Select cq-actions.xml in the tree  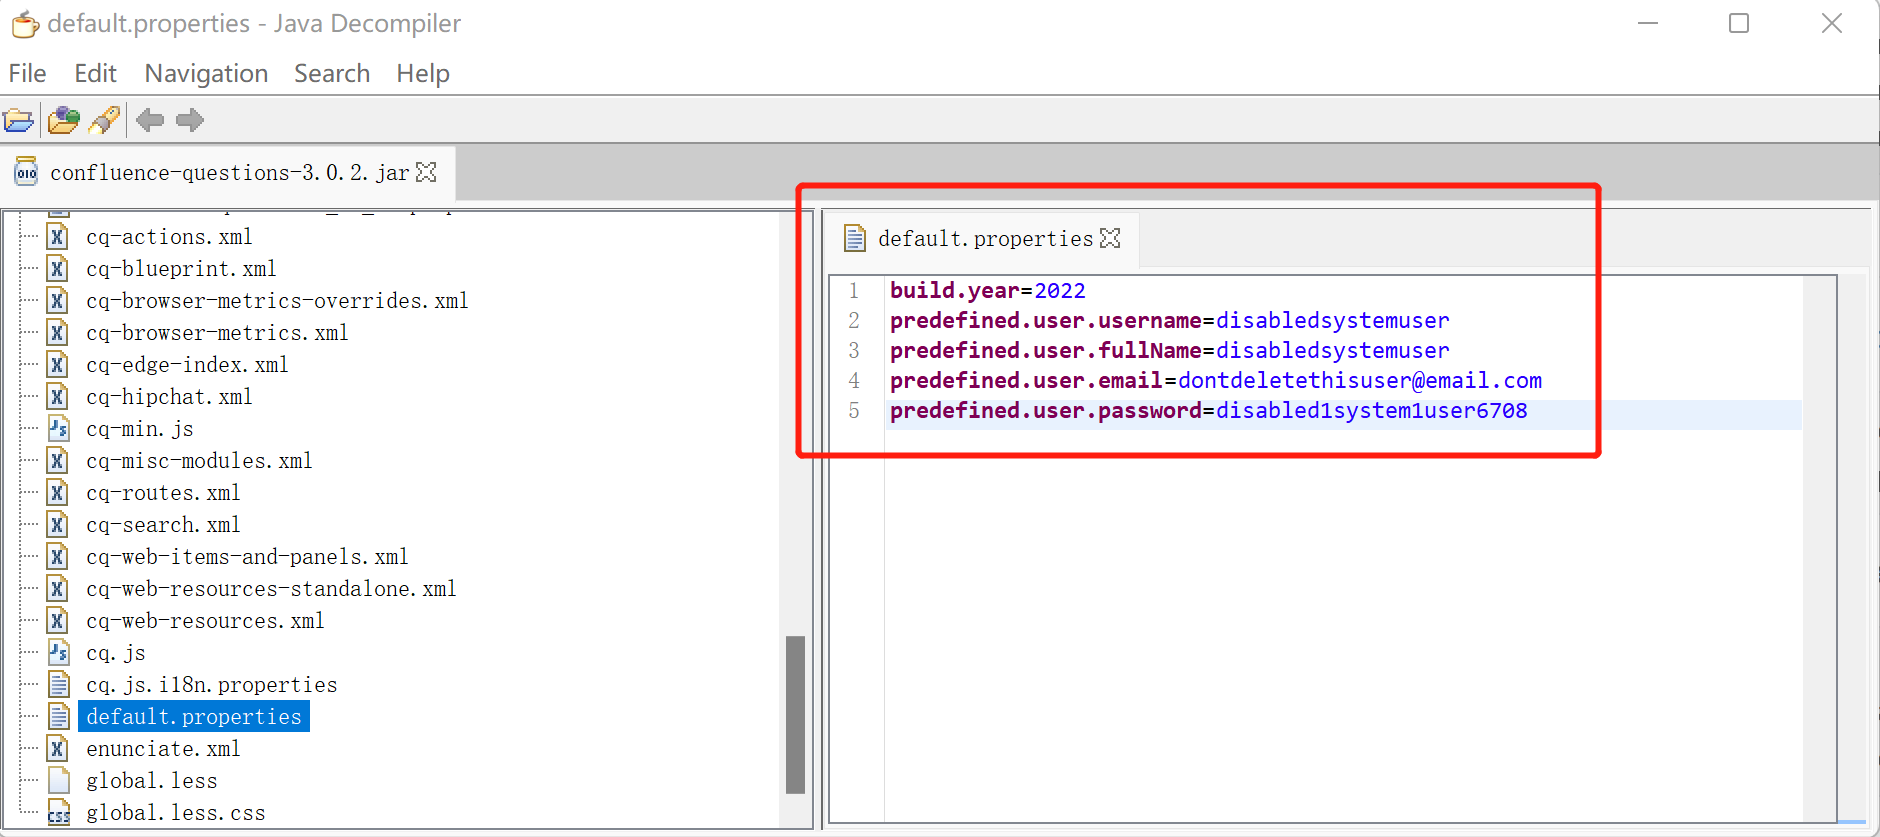[x=169, y=237]
